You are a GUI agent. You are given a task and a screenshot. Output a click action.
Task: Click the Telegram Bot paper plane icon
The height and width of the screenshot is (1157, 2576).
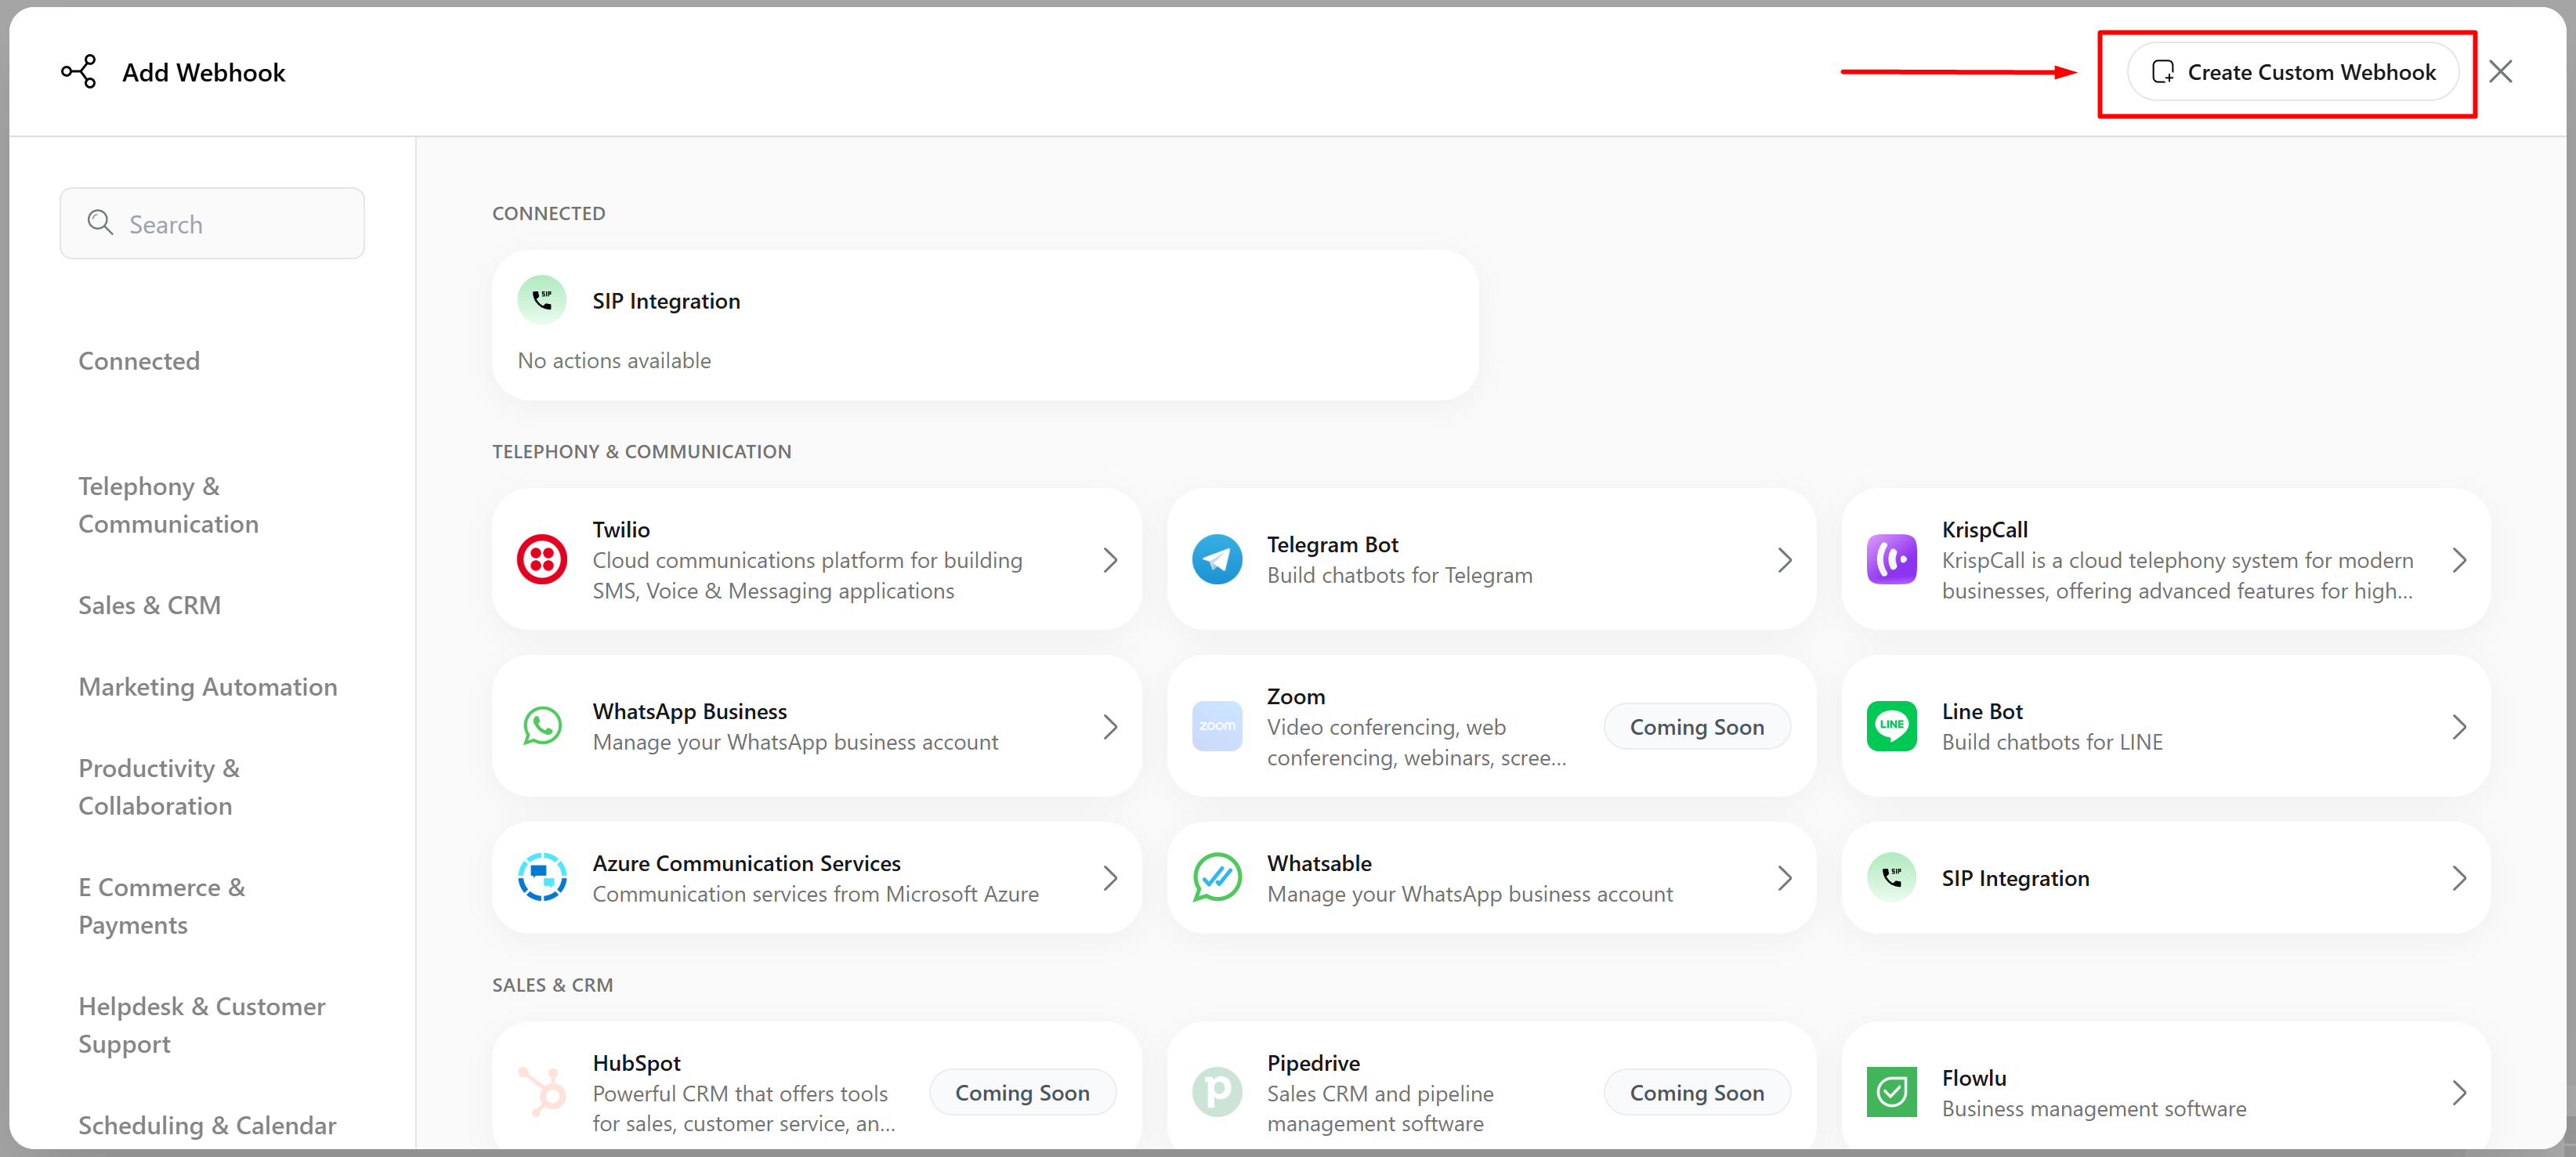click(x=1217, y=559)
